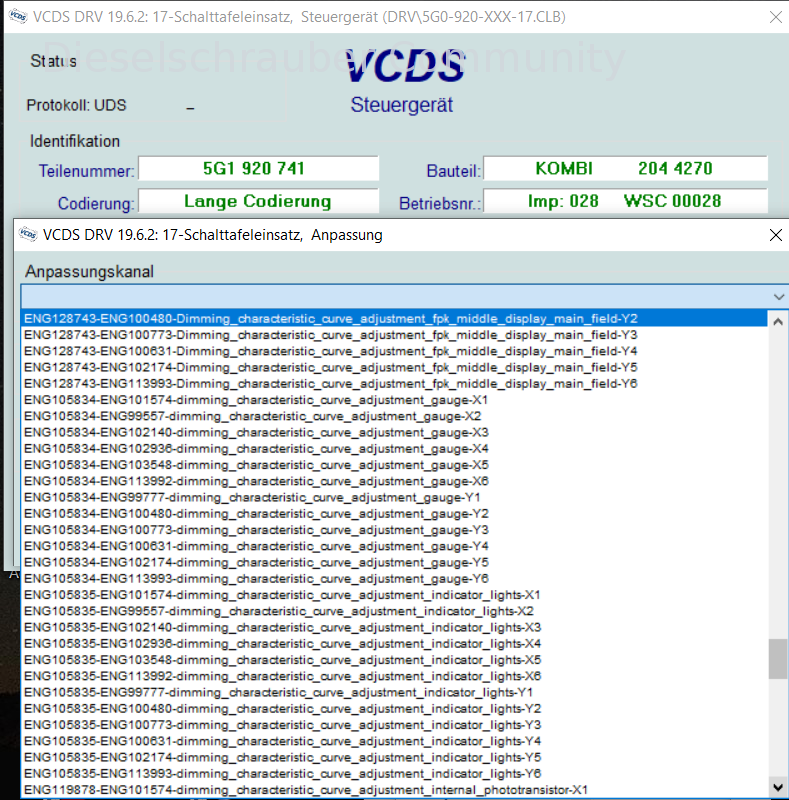Select dimming curve adjustment_gauge-Y6 entry
Screen dimensions: 789x800
pyautogui.click(x=394, y=579)
